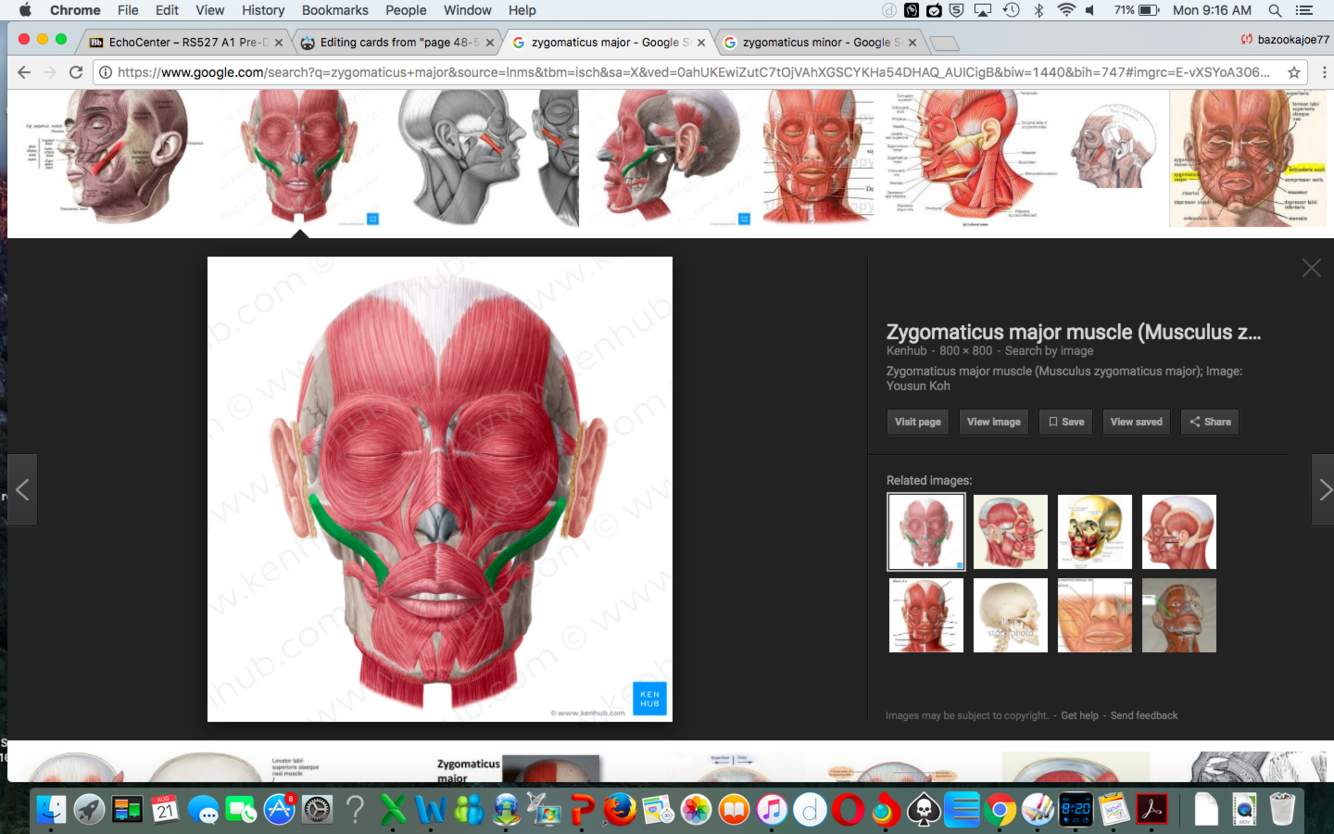
Task: Open the AirPlay display menu
Action: click(x=983, y=10)
